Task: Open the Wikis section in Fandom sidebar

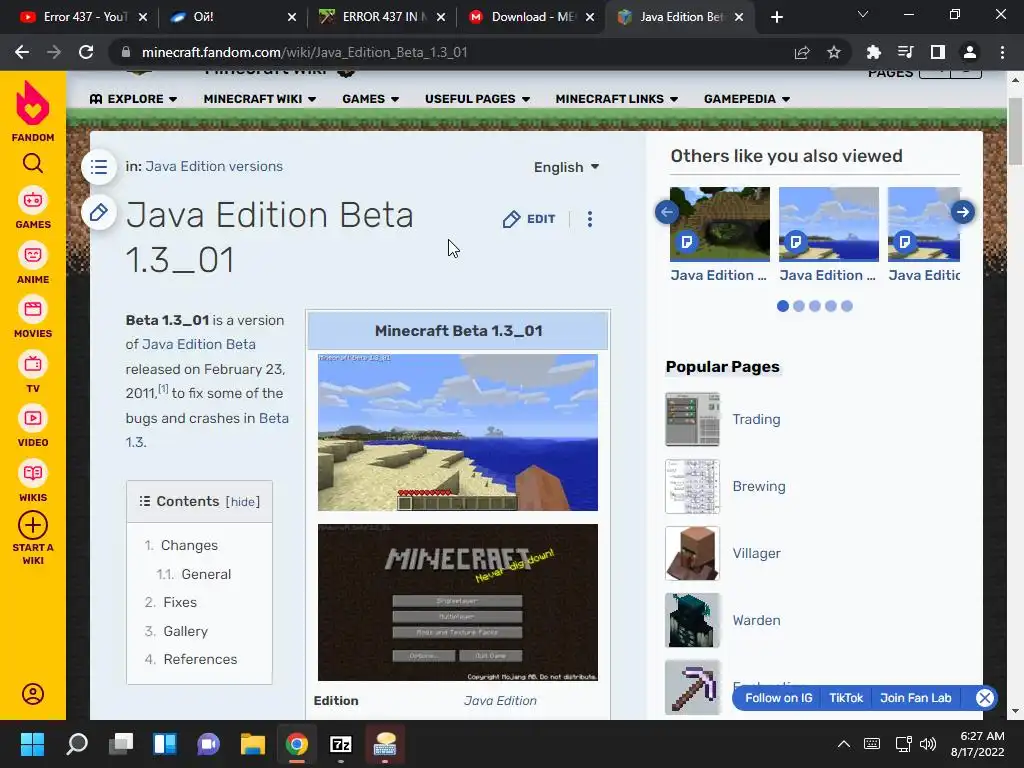Action: click(33, 482)
